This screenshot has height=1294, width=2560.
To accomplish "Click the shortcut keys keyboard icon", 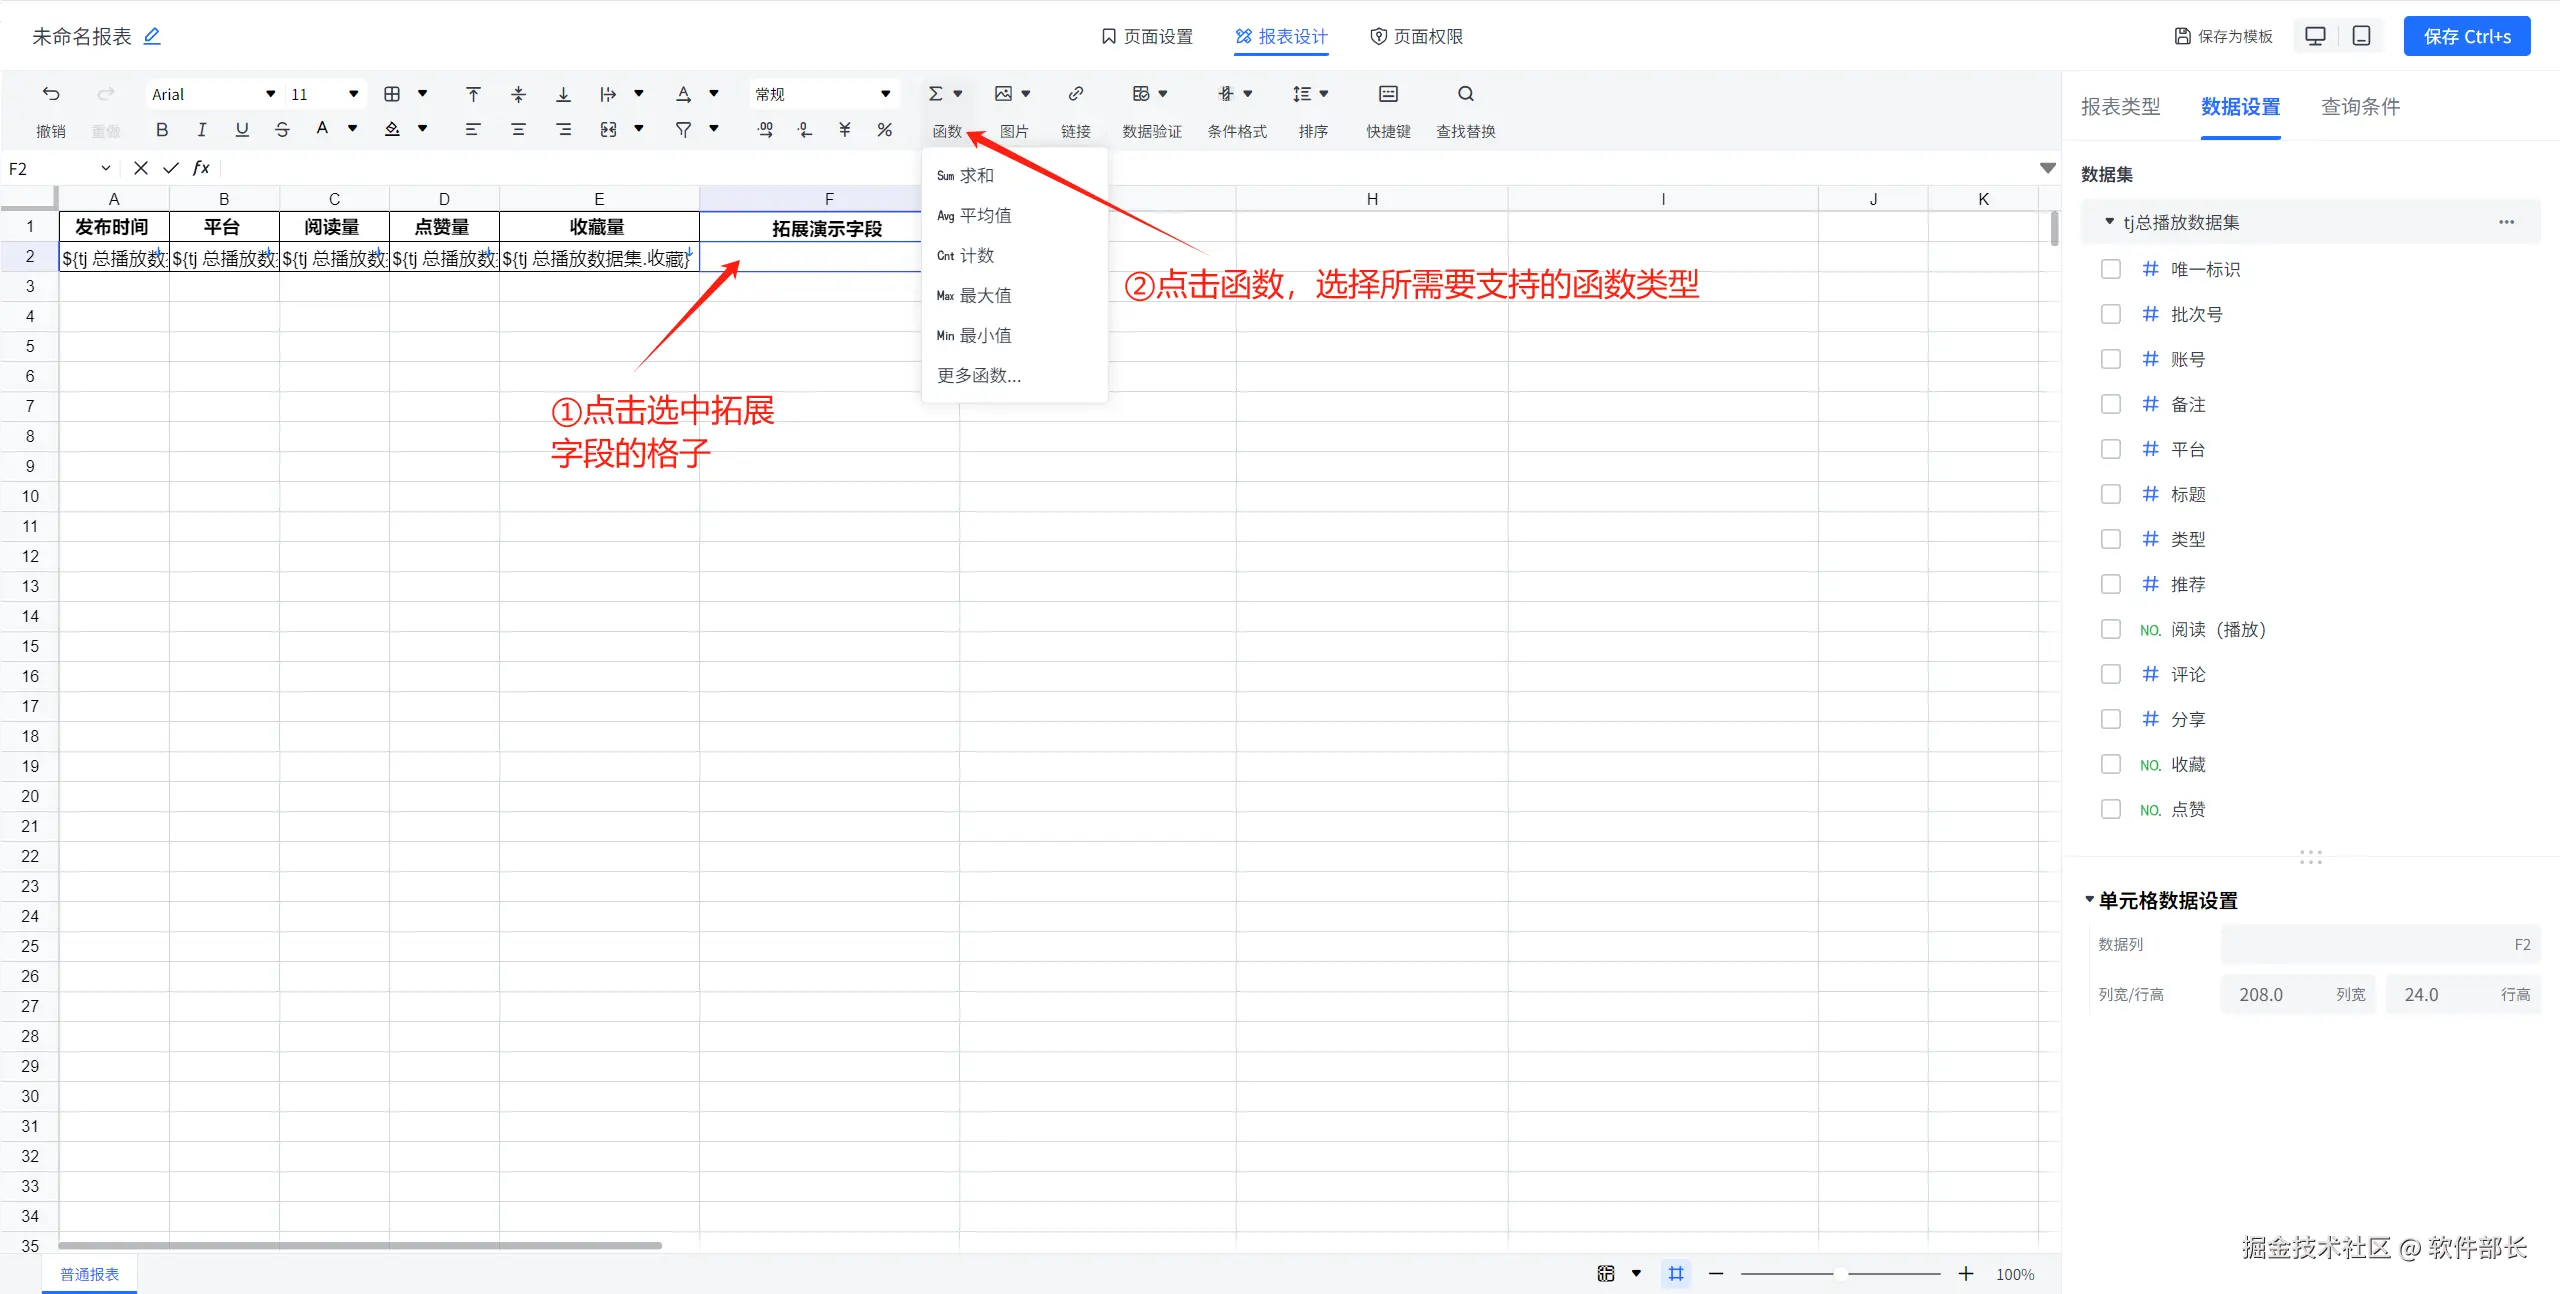I will (1388, 94).
